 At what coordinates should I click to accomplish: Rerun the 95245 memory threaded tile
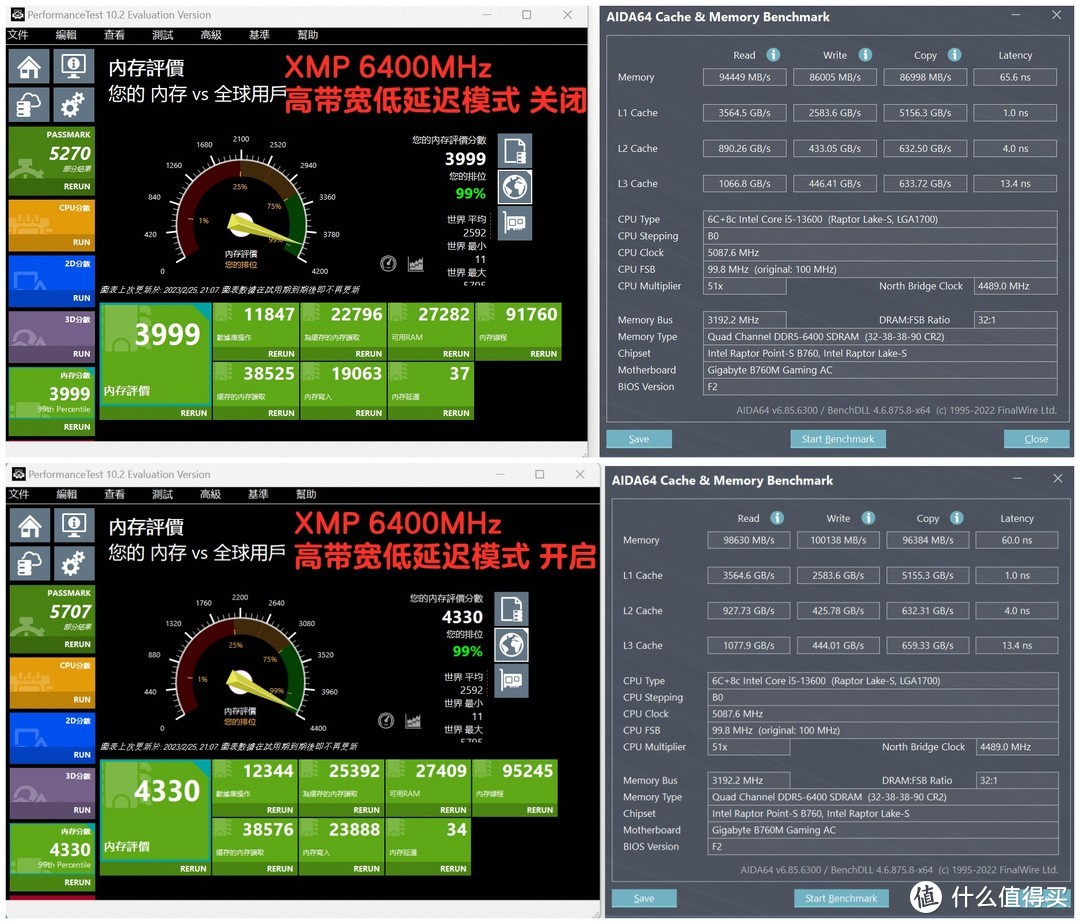pyautogui.click(x=540, y=810)
